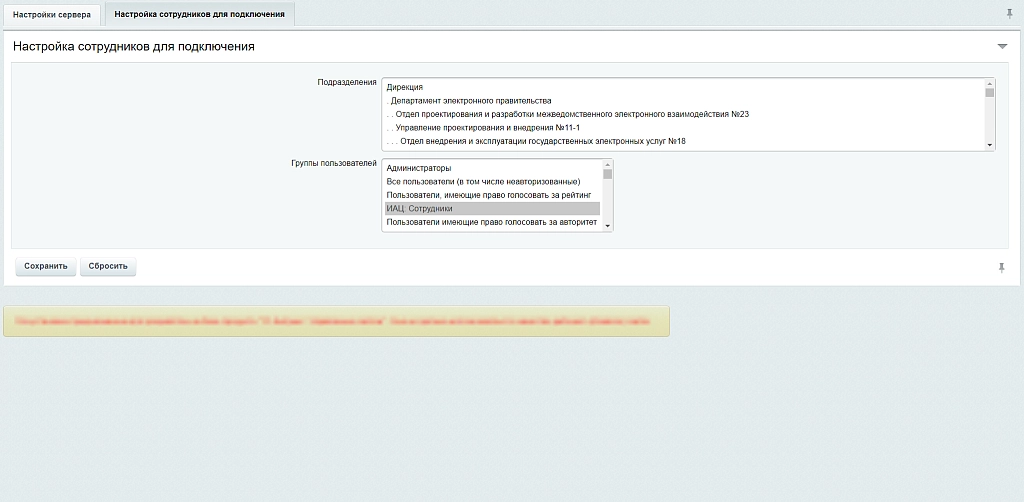This screenshot has height=502, width=1024.
Task: Click the pin icon beside the Сбросить button row
Action: [x=1002, y=267]
